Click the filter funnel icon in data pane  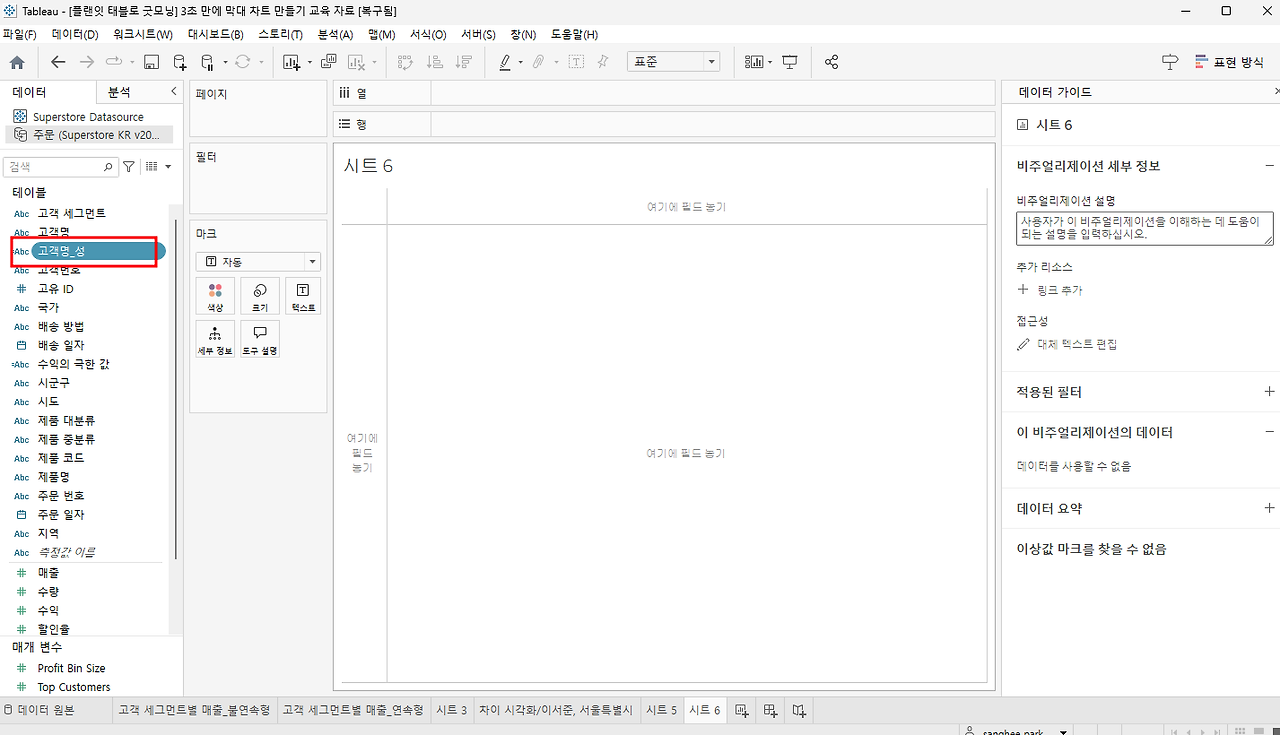(x=129, y=167)
